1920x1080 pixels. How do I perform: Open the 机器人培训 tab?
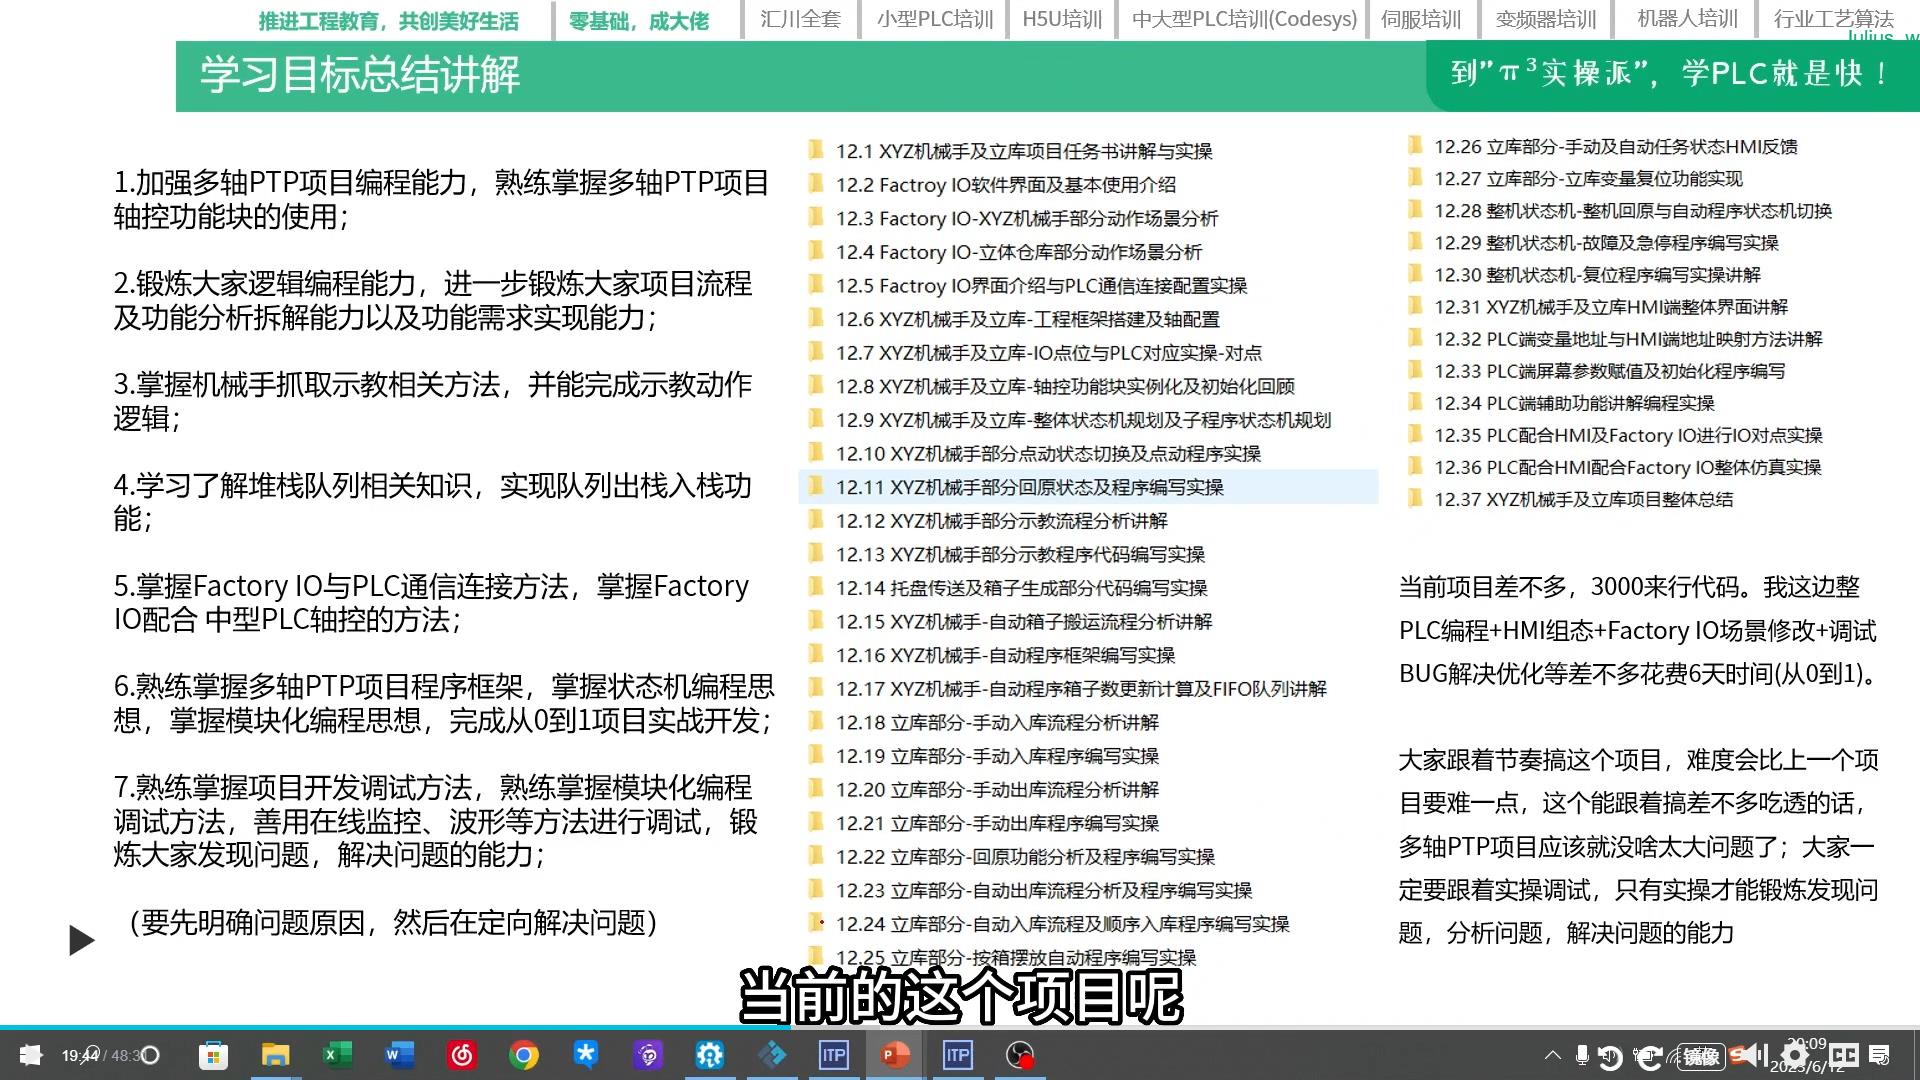[x=1686, y=19]
